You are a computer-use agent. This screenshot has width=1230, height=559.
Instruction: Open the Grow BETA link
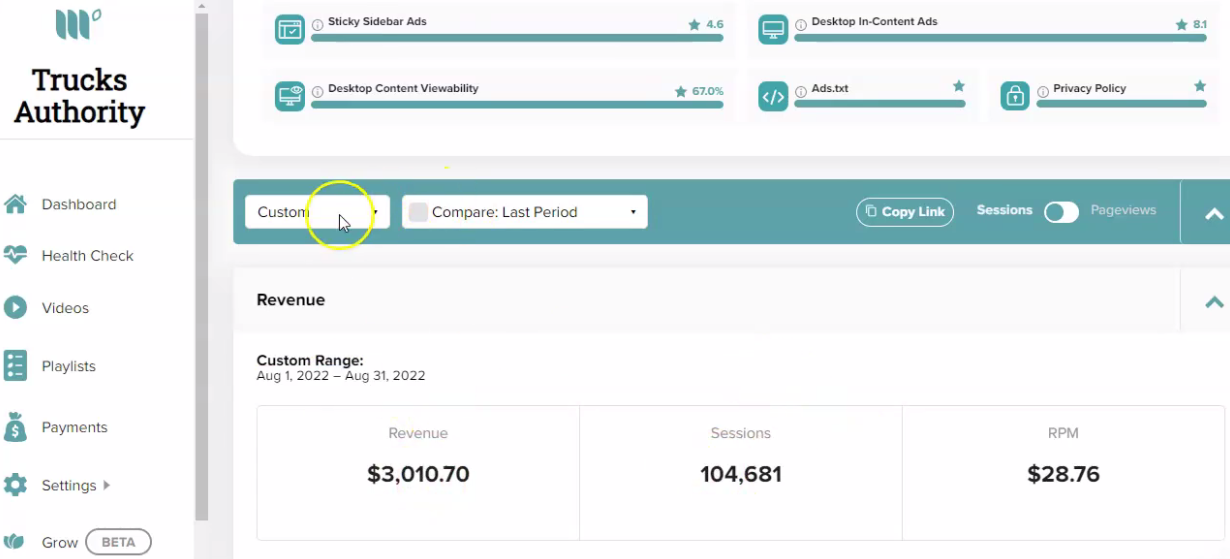pyautogui.click(x=95, y=542)
